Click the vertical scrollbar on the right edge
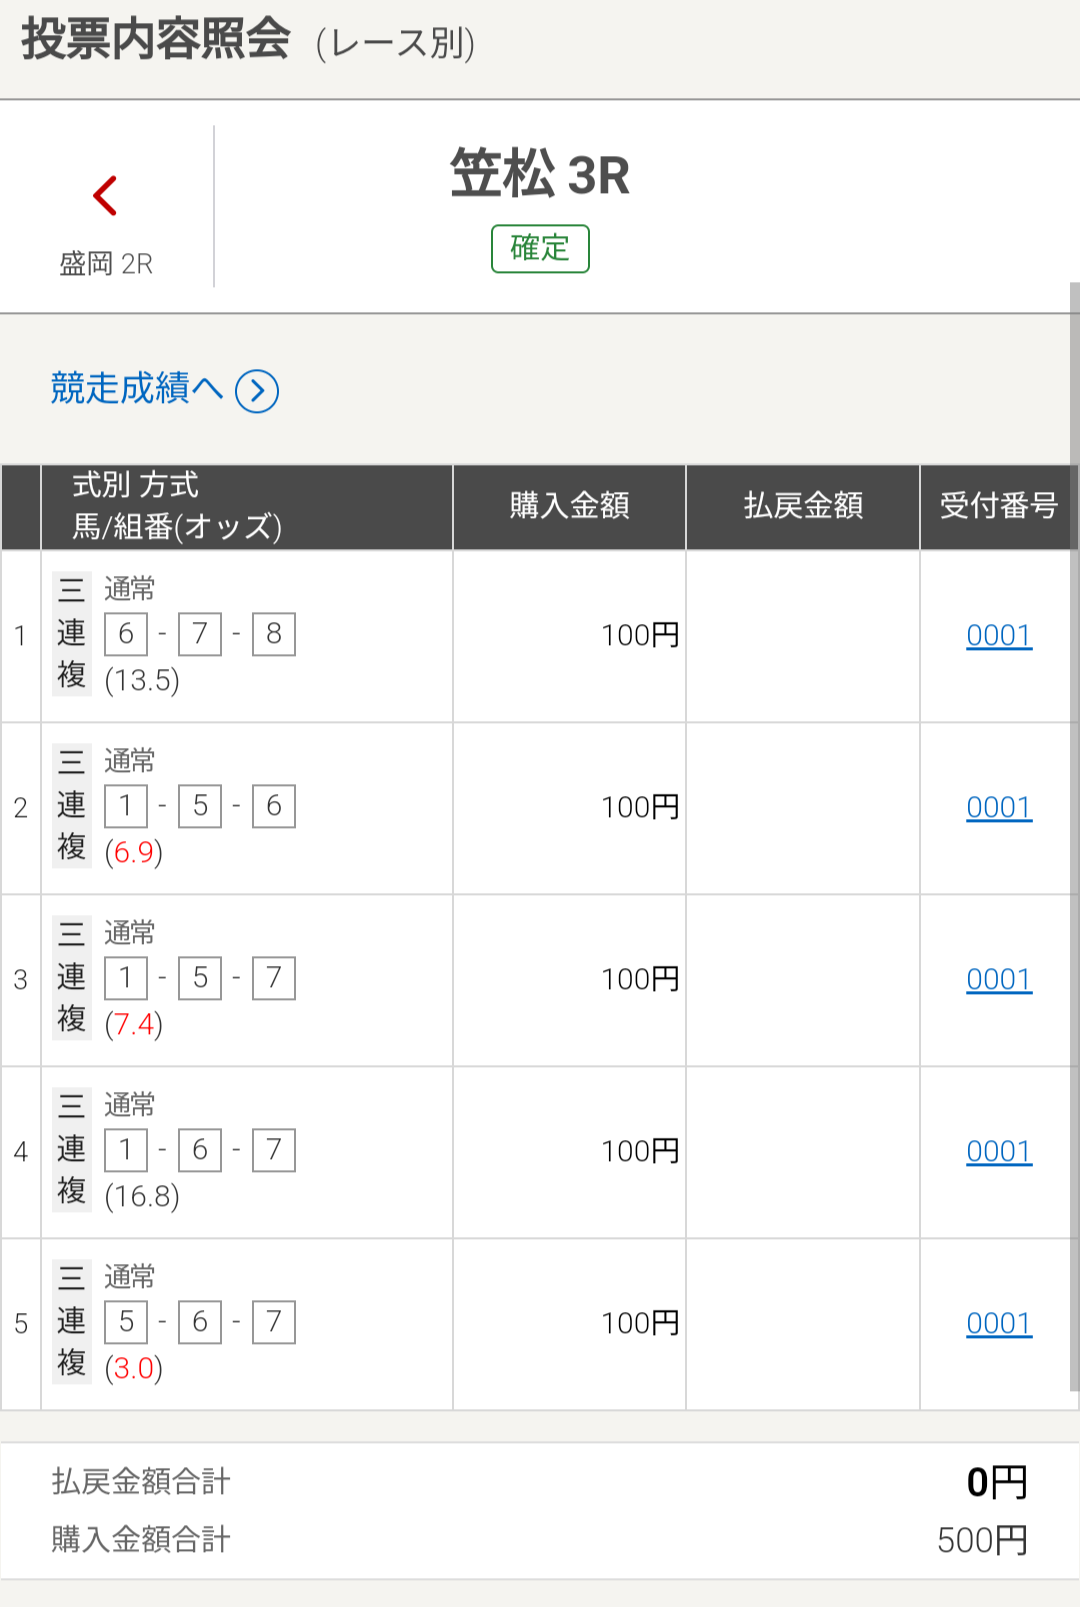Screen dimensions: 1080x1607 coord(1075,836)
